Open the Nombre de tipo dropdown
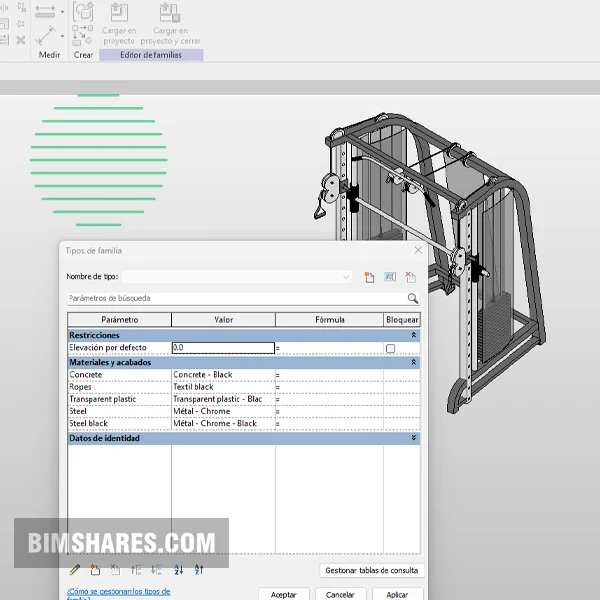The height and width of the screenshot is (600, 600). pyautogui.click(x=346, y=277)
